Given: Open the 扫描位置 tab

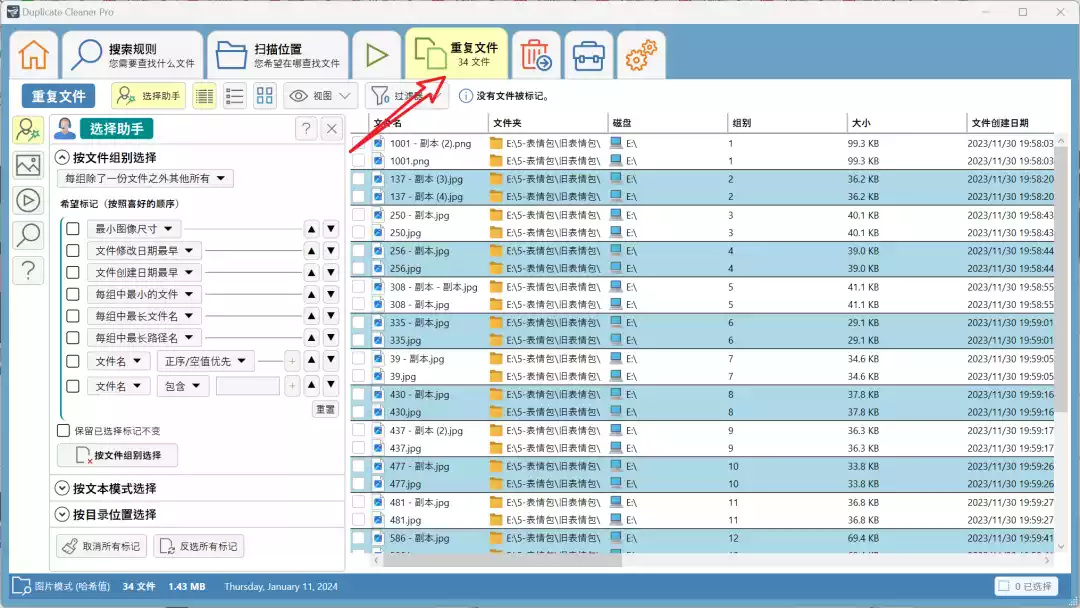Looking at the screenshot, I should pyautogui.click(x=277, y=55).
